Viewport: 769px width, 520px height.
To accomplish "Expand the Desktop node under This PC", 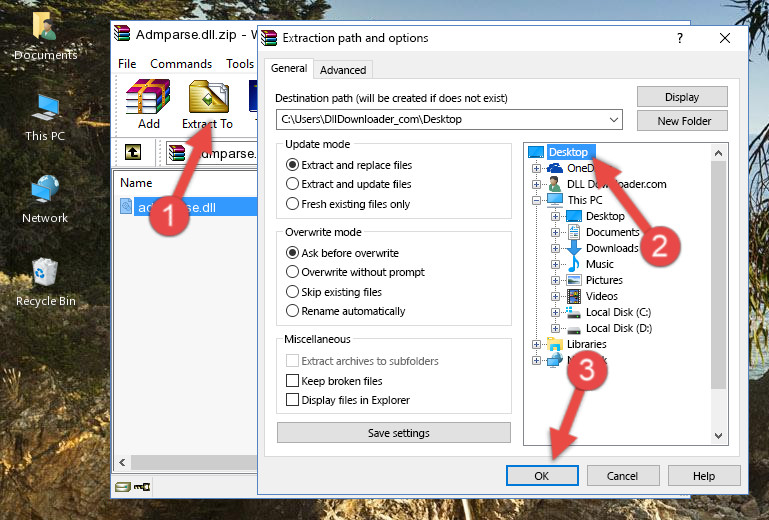I will 555,216.
